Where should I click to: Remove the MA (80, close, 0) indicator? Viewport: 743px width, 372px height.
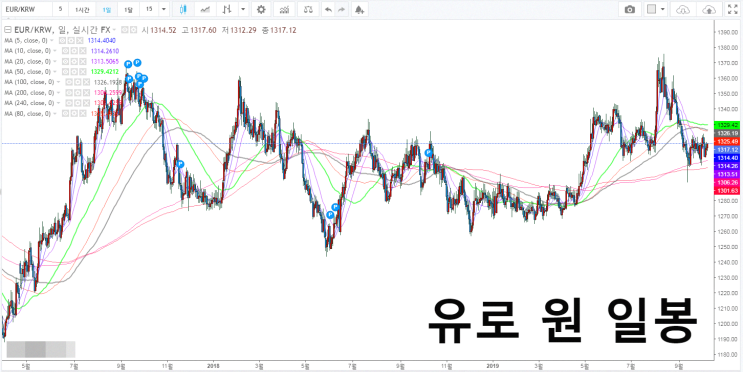(83, 113)
